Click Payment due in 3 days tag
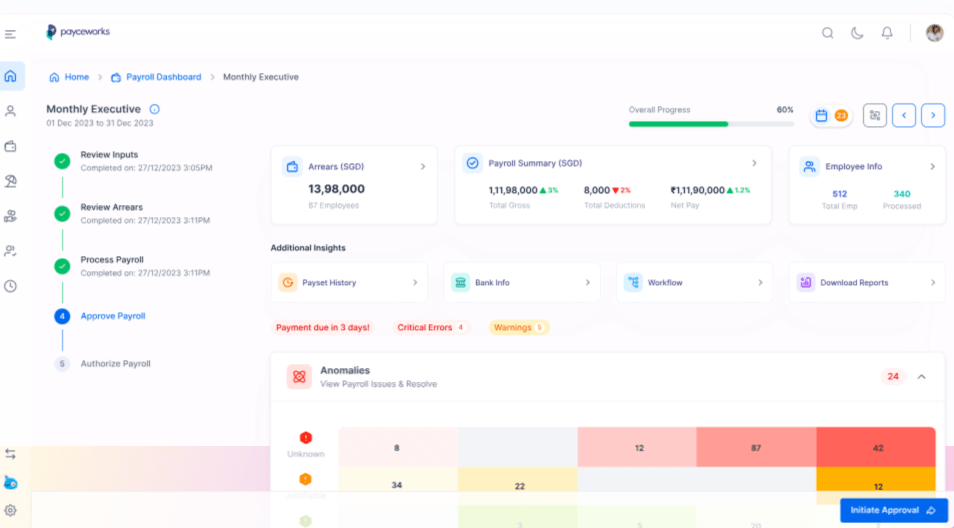954x528 pixels. click(x=322, y=327)
